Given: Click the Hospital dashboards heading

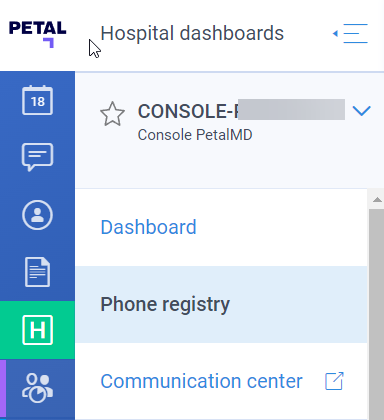Looking at the screenshot, I should [x=192, y=33].
